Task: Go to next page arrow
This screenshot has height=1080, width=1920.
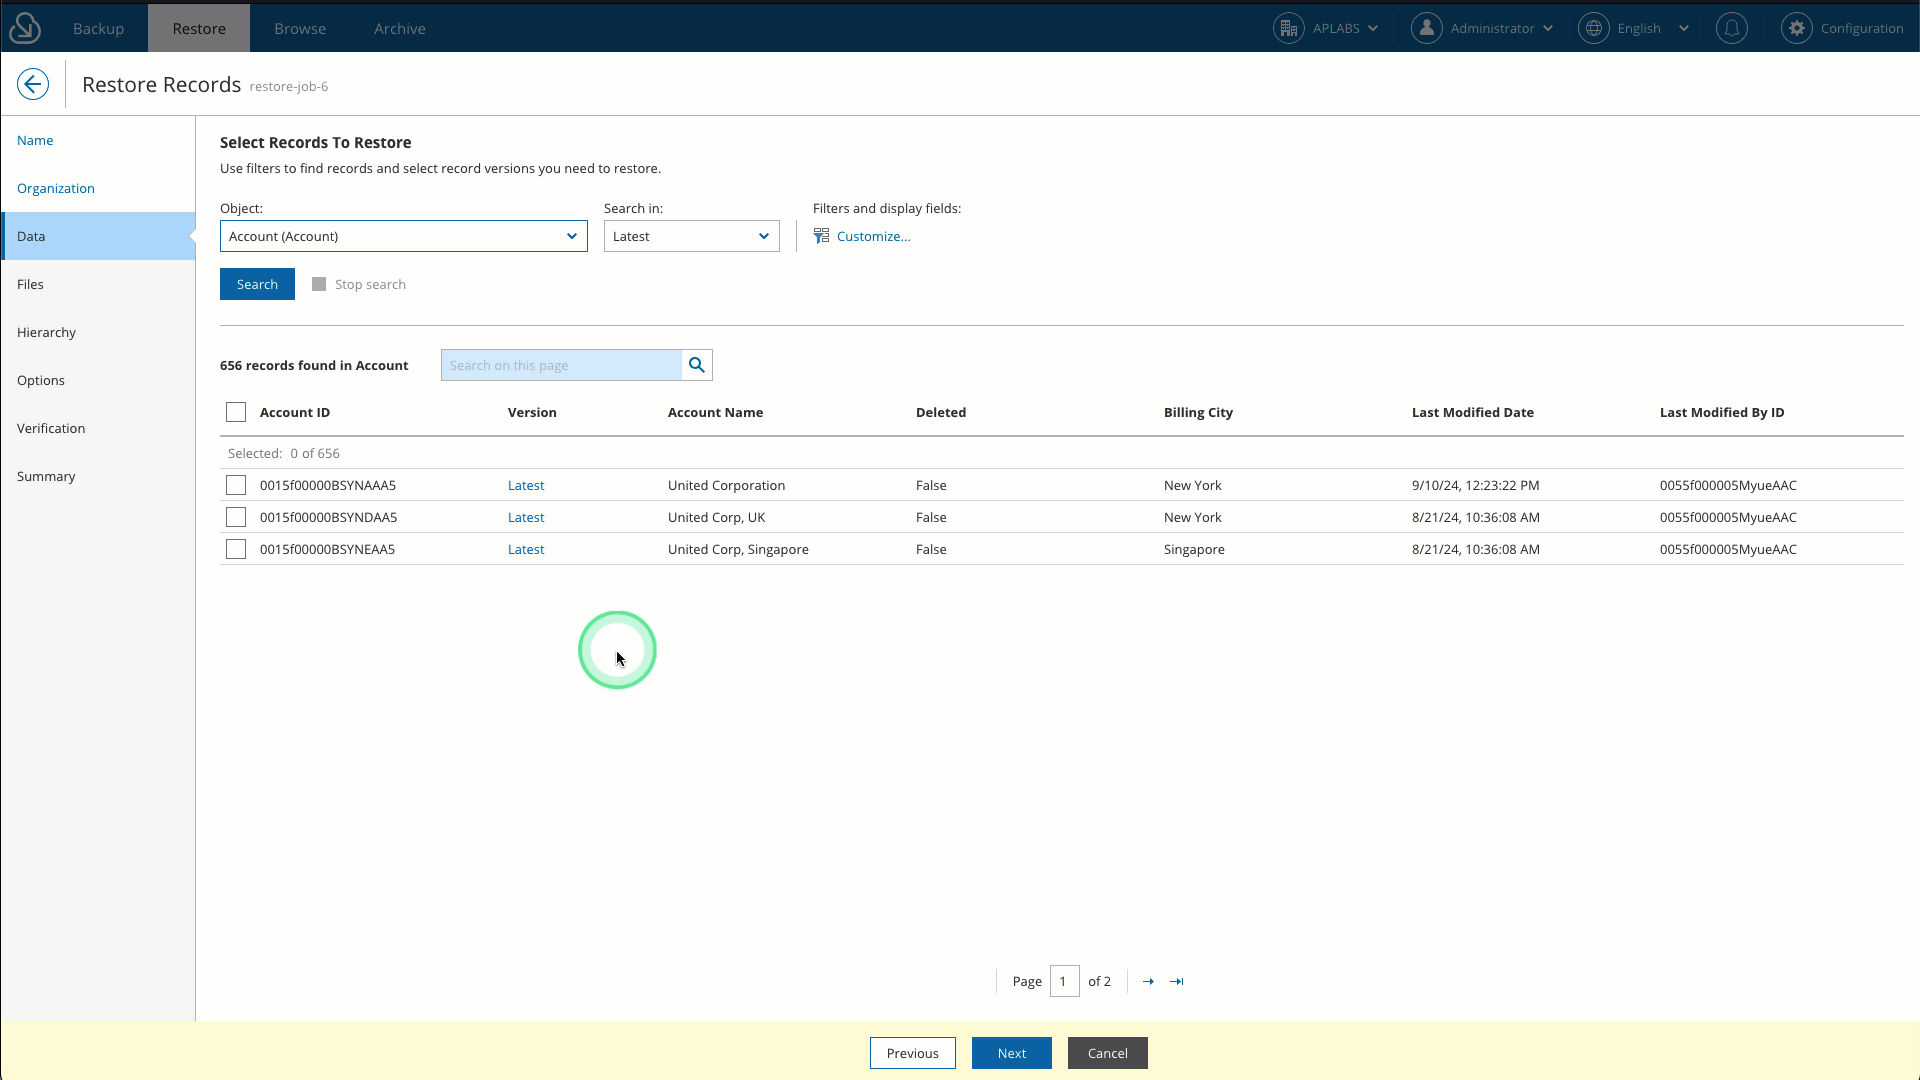Action: click(x=1148, y=981)
